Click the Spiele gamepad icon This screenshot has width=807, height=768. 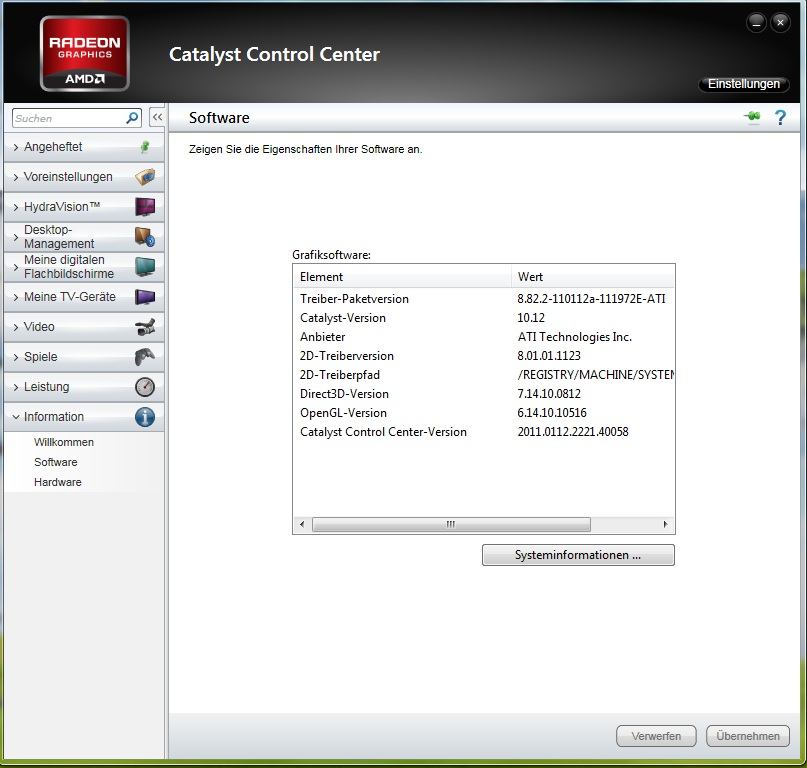click(145, 357)
